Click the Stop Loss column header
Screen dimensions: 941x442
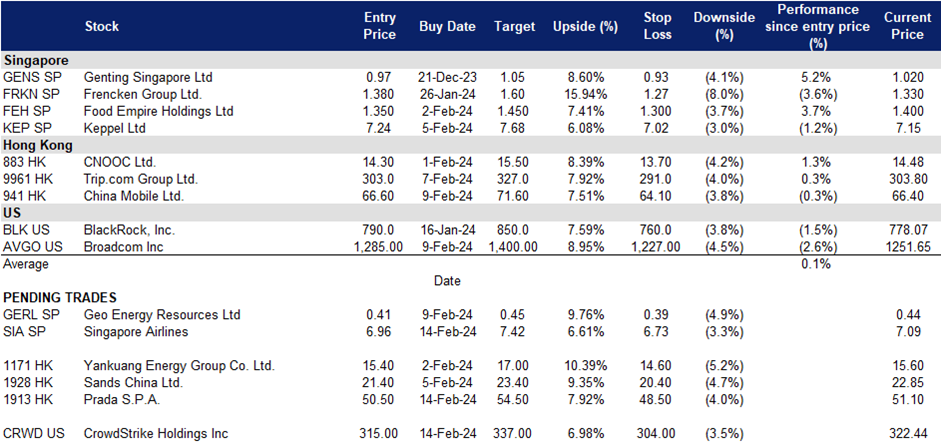pos(655,27)
